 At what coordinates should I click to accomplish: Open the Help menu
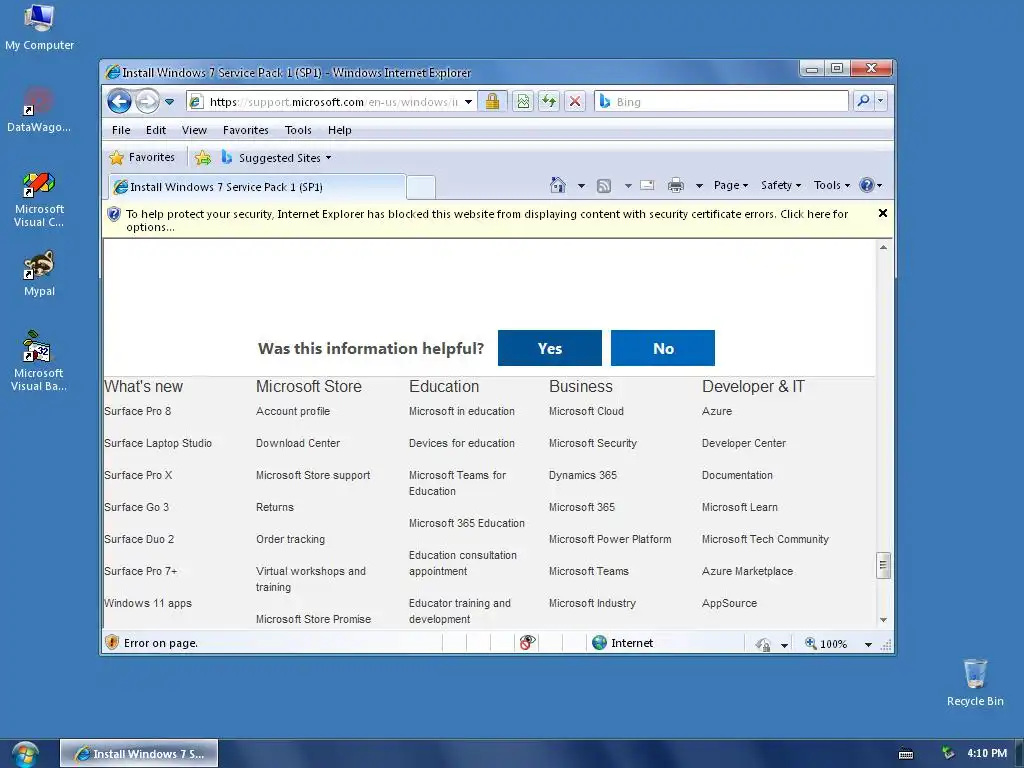(340, 130)
